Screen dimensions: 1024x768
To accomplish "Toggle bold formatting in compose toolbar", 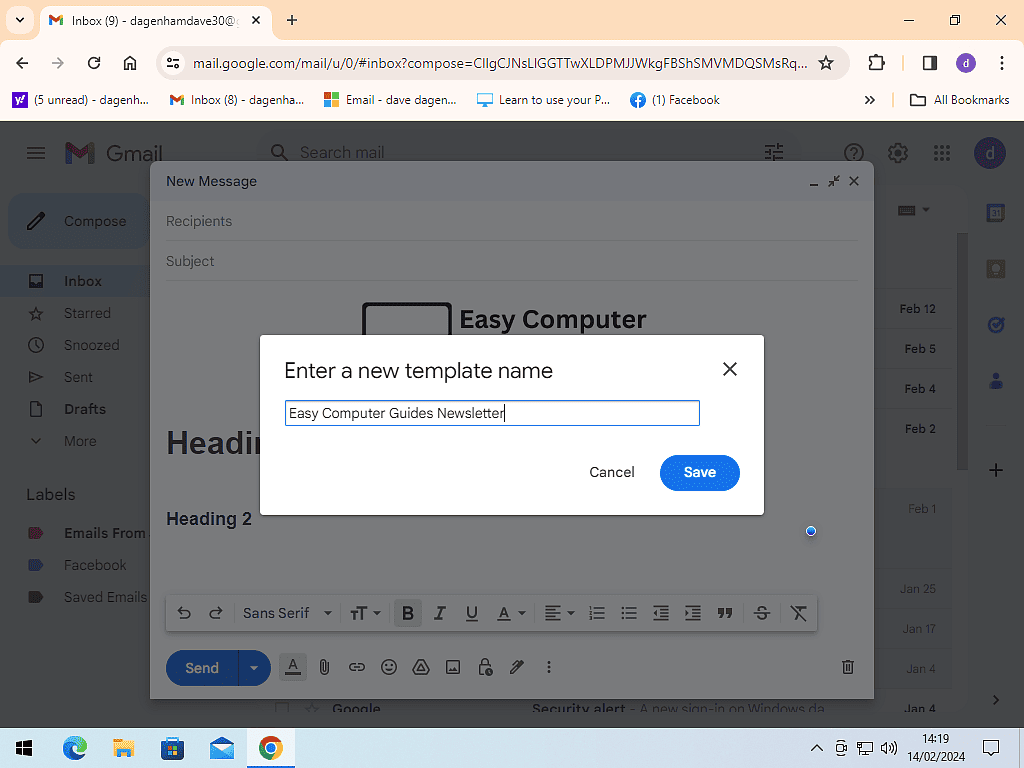I will coord(407,613).
